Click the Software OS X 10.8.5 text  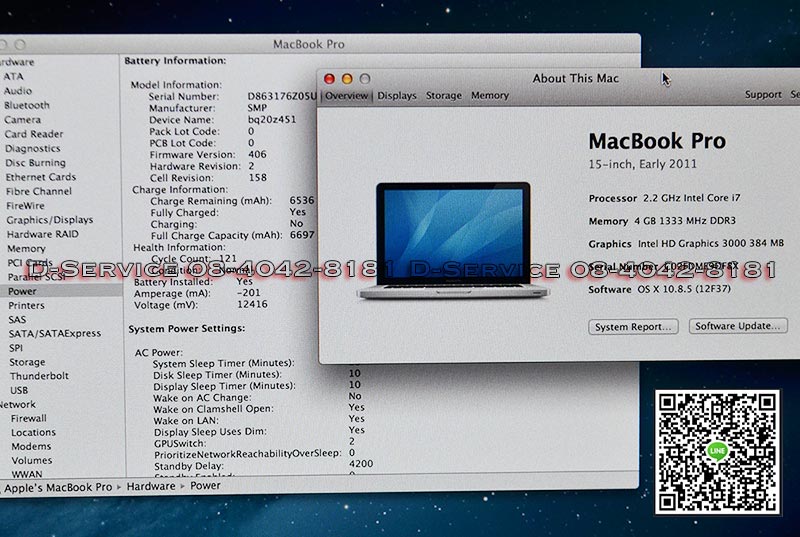click(660, 289)
